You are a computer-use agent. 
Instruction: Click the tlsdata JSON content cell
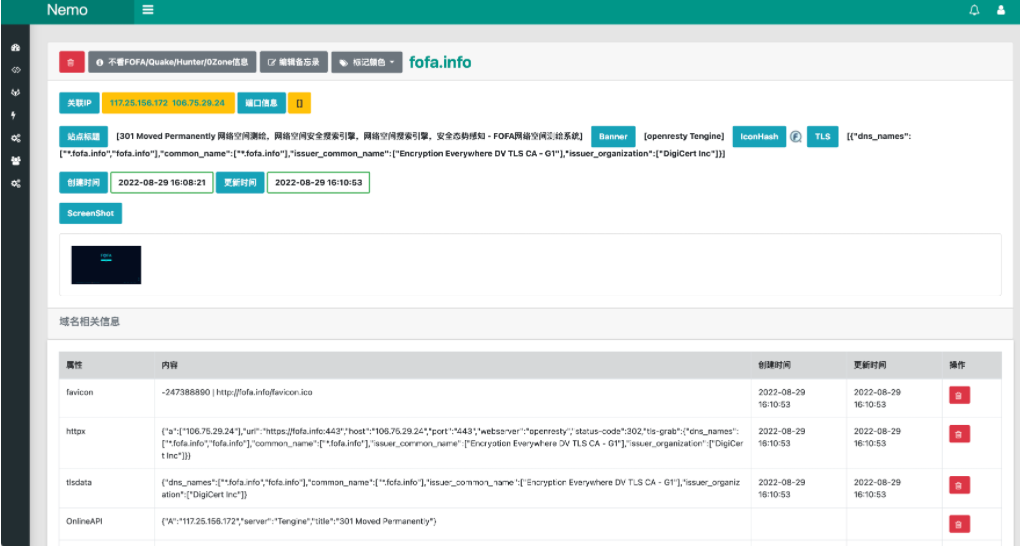[x=453, y=489]
